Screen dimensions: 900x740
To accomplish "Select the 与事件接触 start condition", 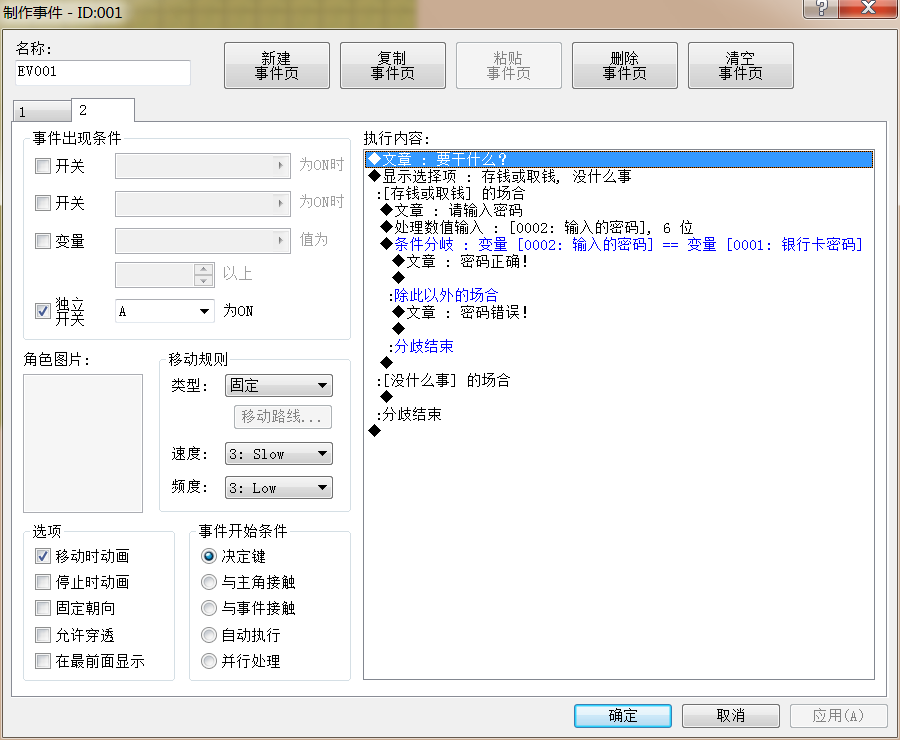I will pyautogui.click(x=209, y=607).
